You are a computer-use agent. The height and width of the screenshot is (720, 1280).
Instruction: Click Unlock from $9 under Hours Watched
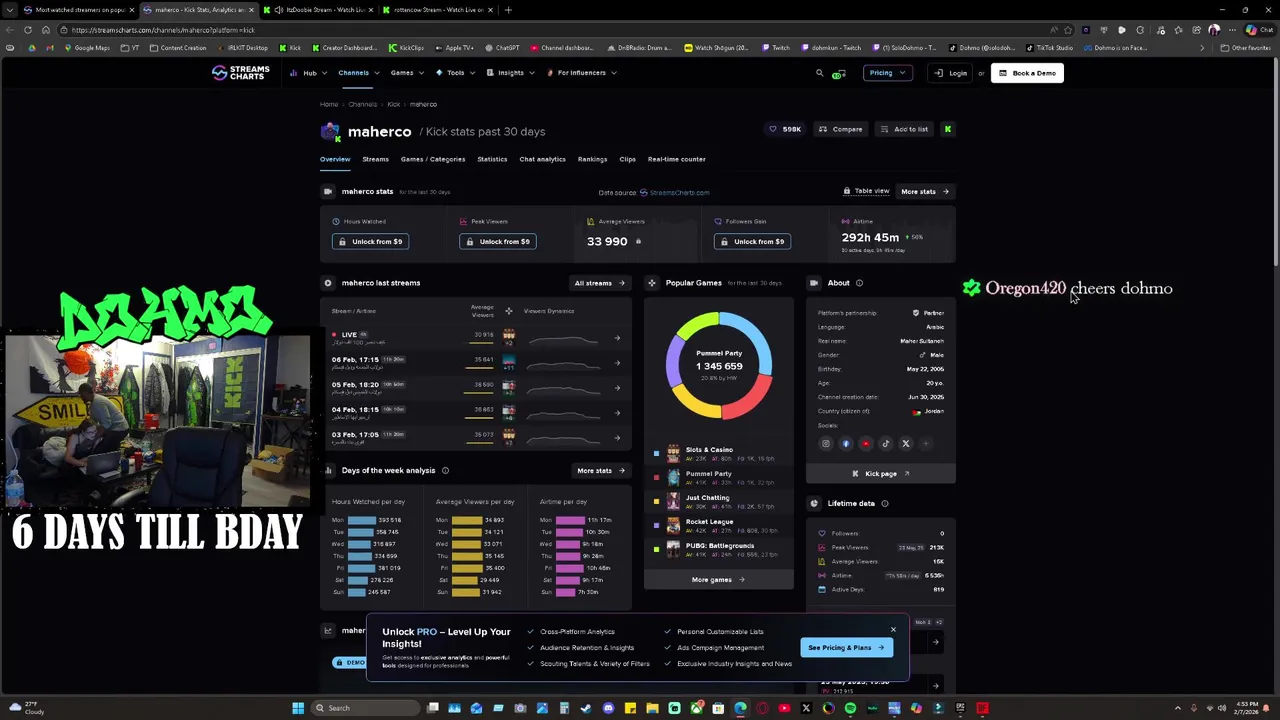tap(370, 241)
